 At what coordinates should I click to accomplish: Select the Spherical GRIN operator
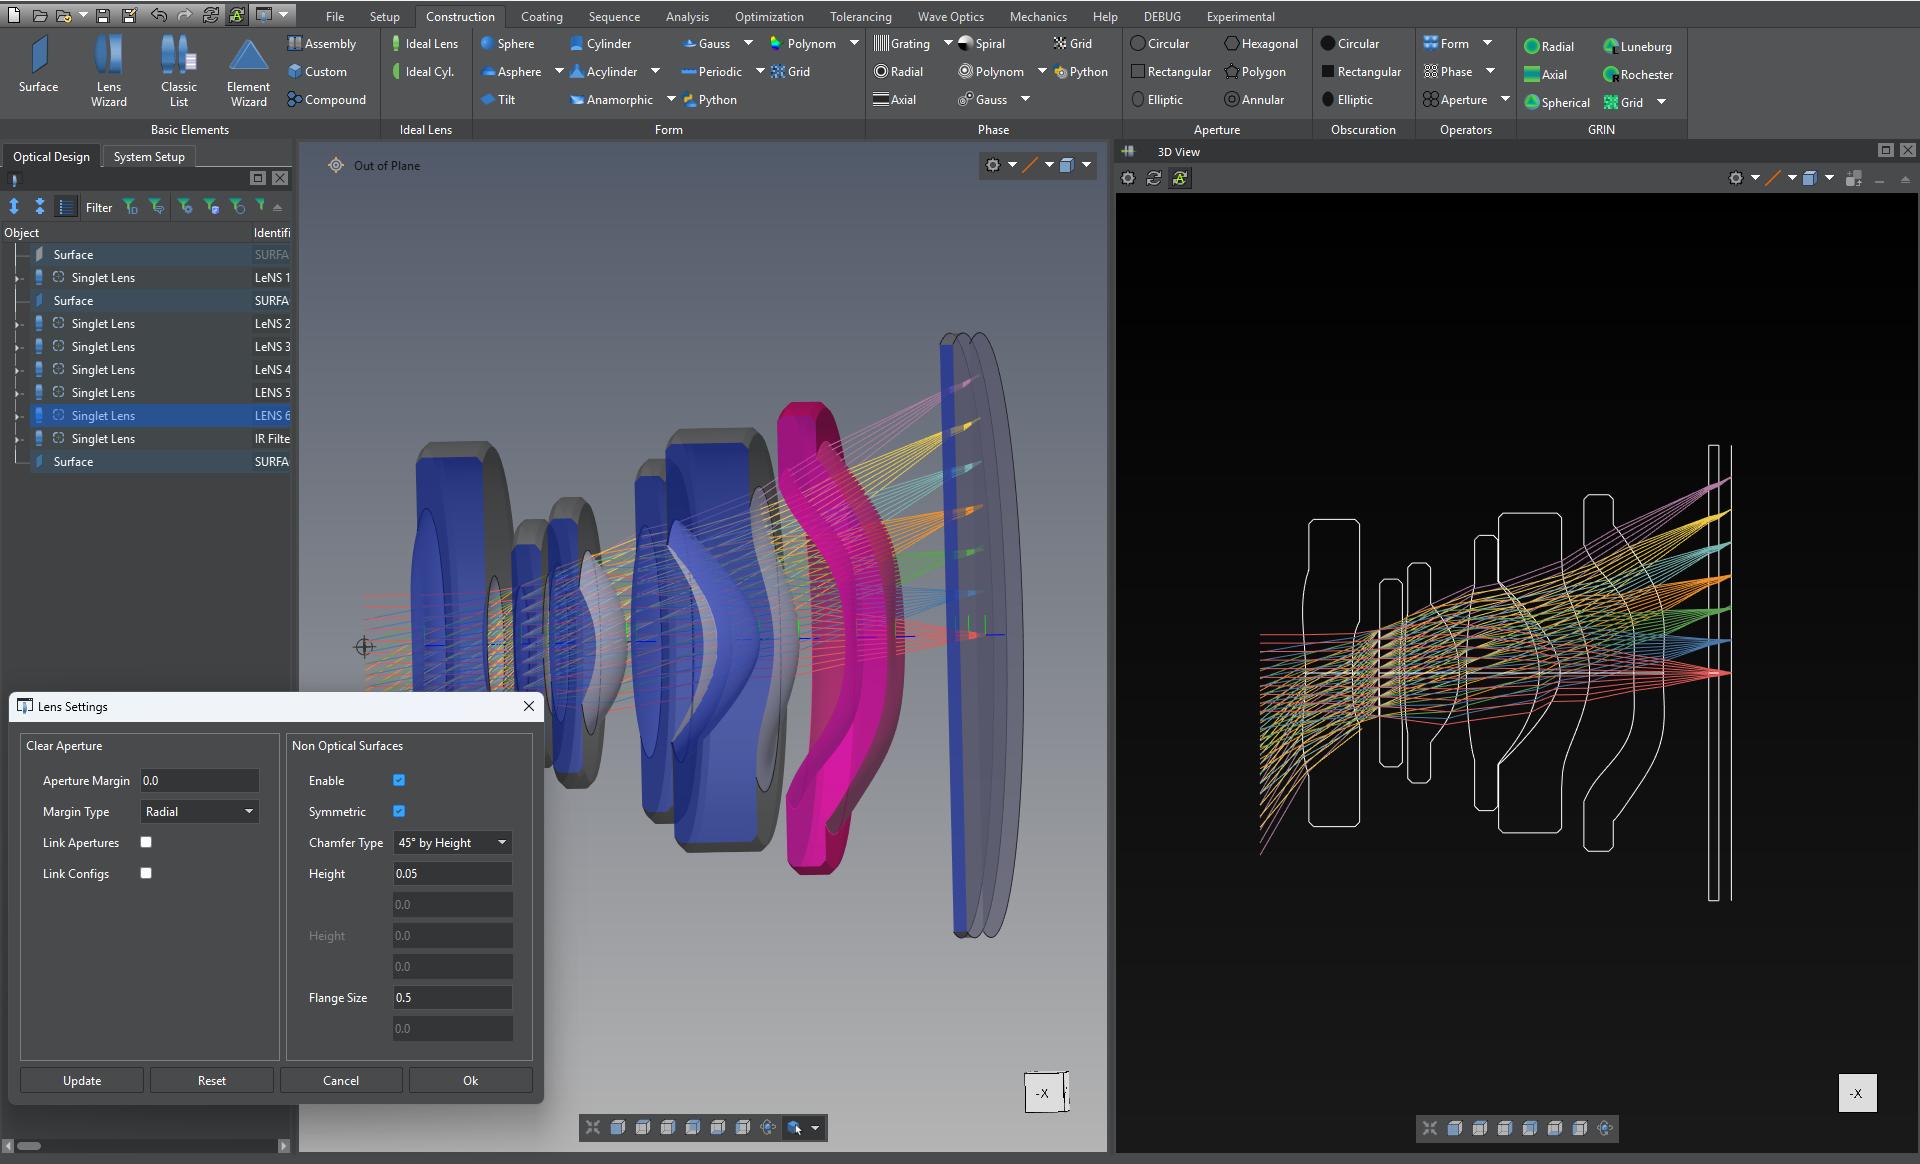click(1556, 102)
